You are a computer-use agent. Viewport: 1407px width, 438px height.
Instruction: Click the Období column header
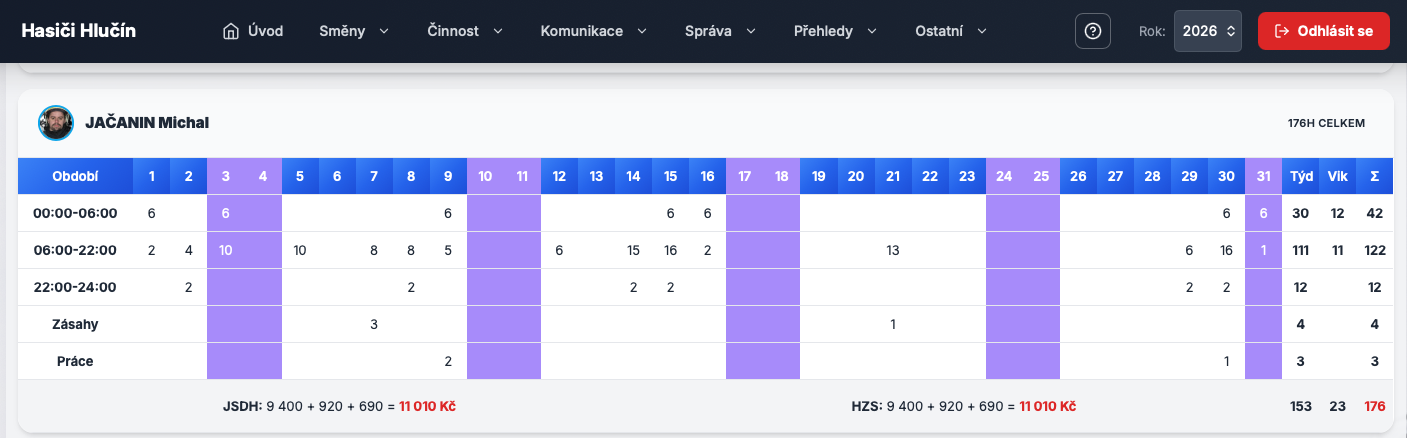[75, 176]
